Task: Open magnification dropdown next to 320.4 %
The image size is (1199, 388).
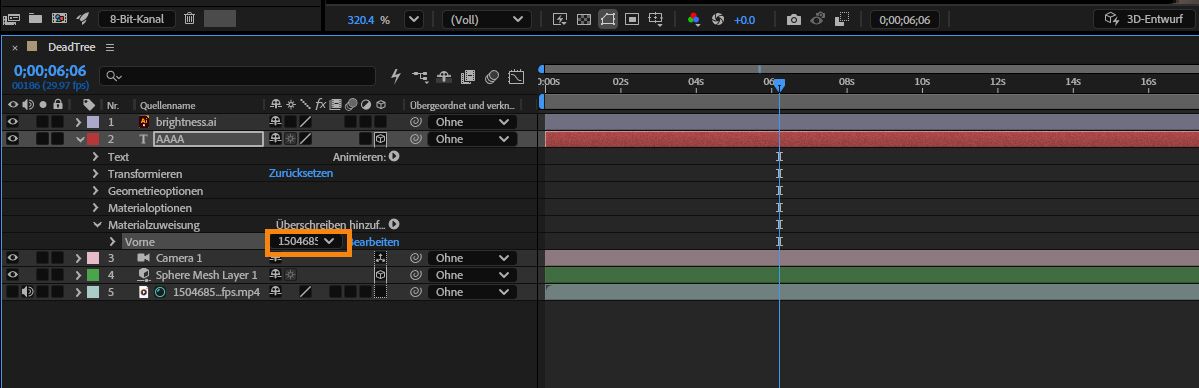Action: click(414, 20)
